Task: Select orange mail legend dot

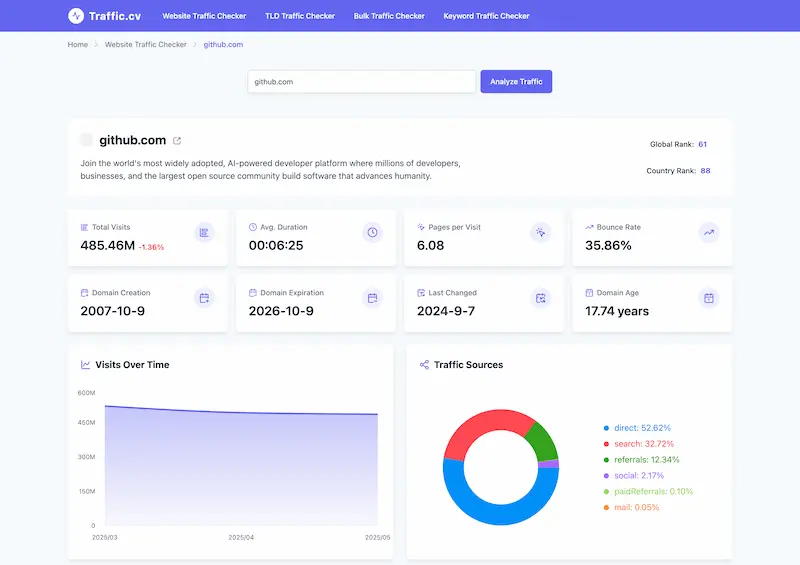Action: tap(606, 507)
